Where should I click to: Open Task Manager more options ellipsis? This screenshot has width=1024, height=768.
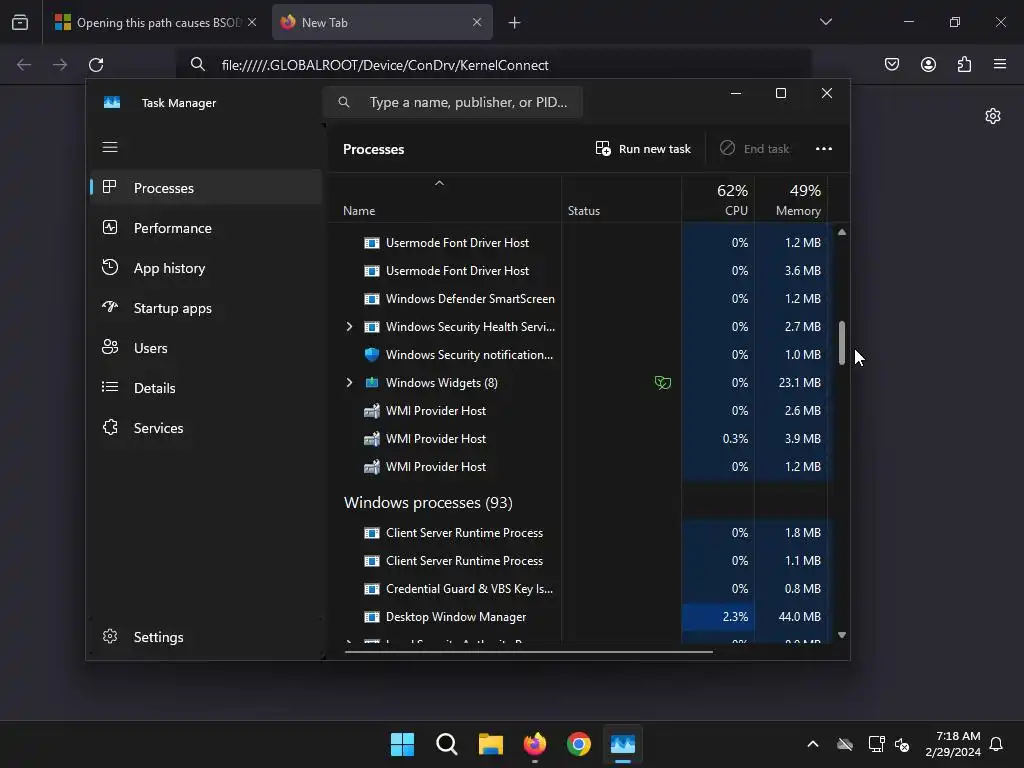coord(824,149)
